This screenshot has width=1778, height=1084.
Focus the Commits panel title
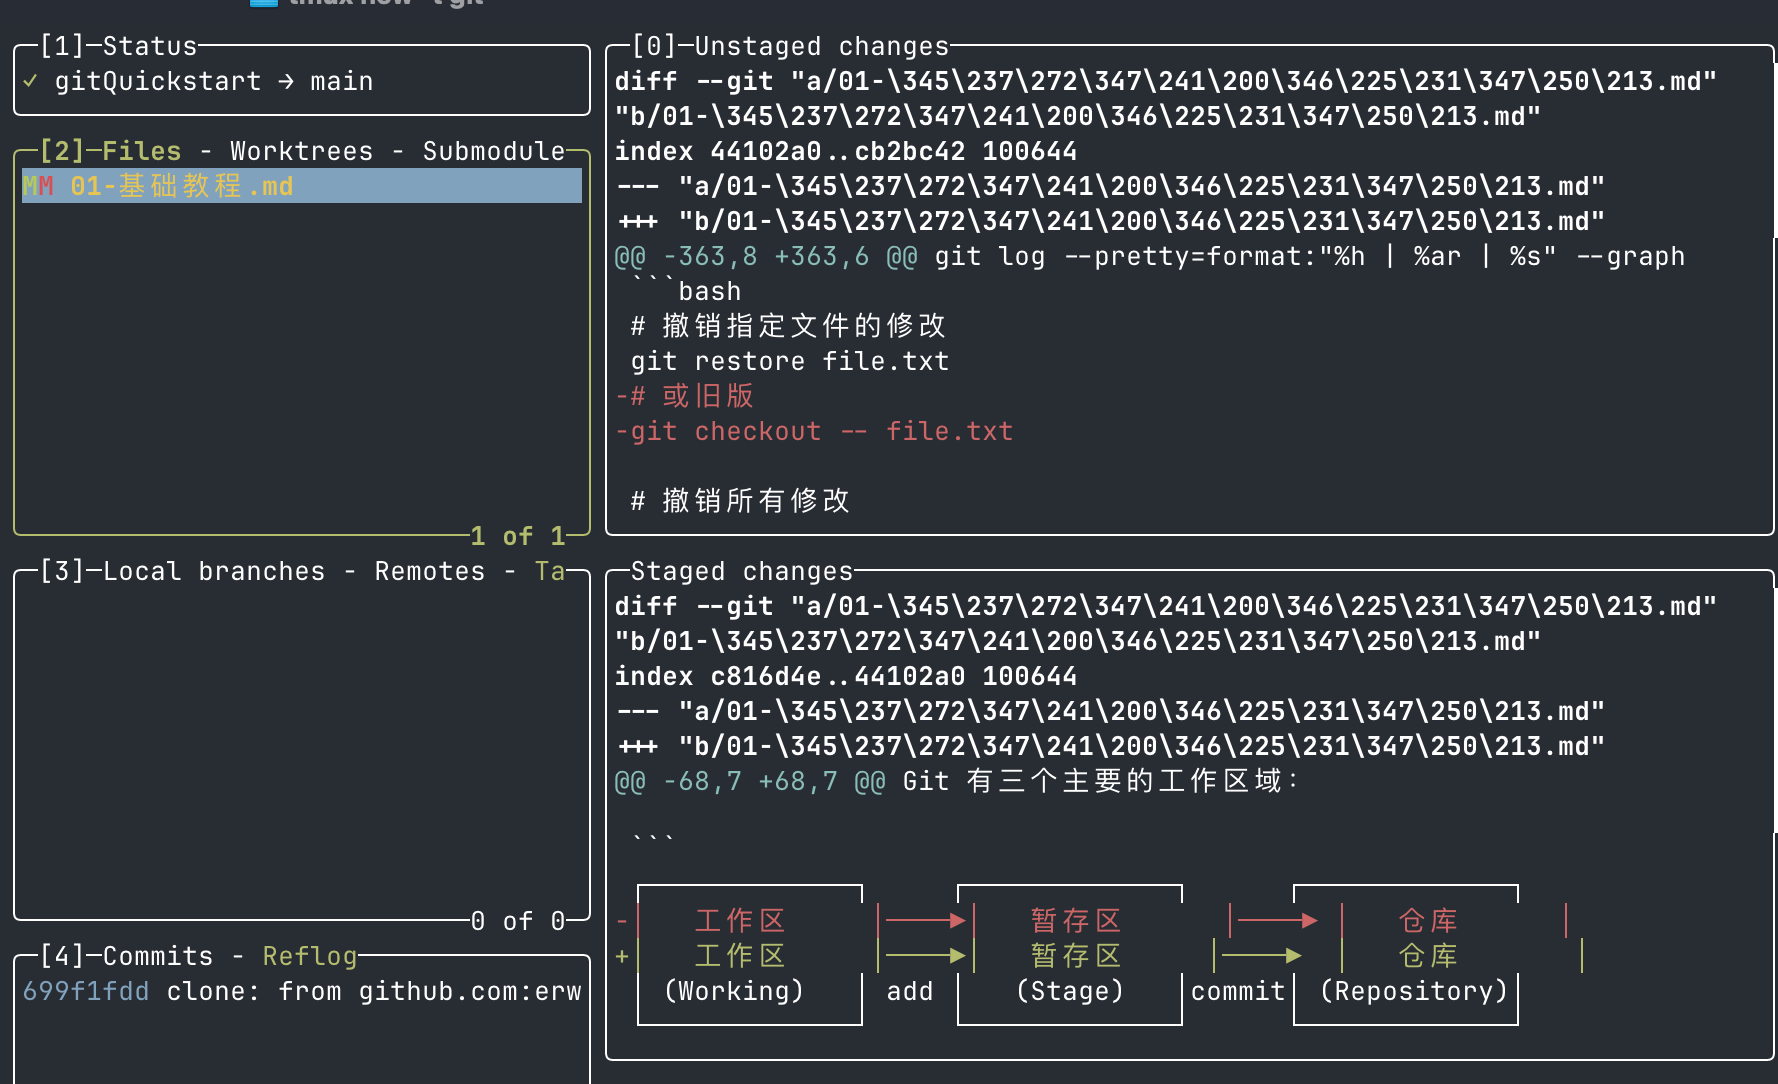point(157,956)
